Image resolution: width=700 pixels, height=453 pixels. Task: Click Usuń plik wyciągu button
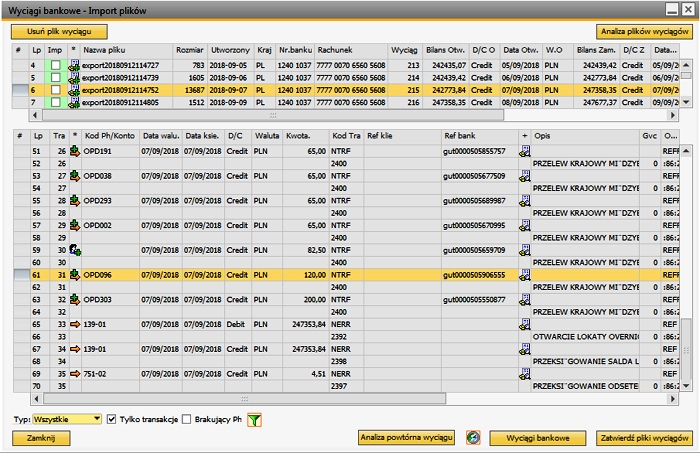click(59, 32)
